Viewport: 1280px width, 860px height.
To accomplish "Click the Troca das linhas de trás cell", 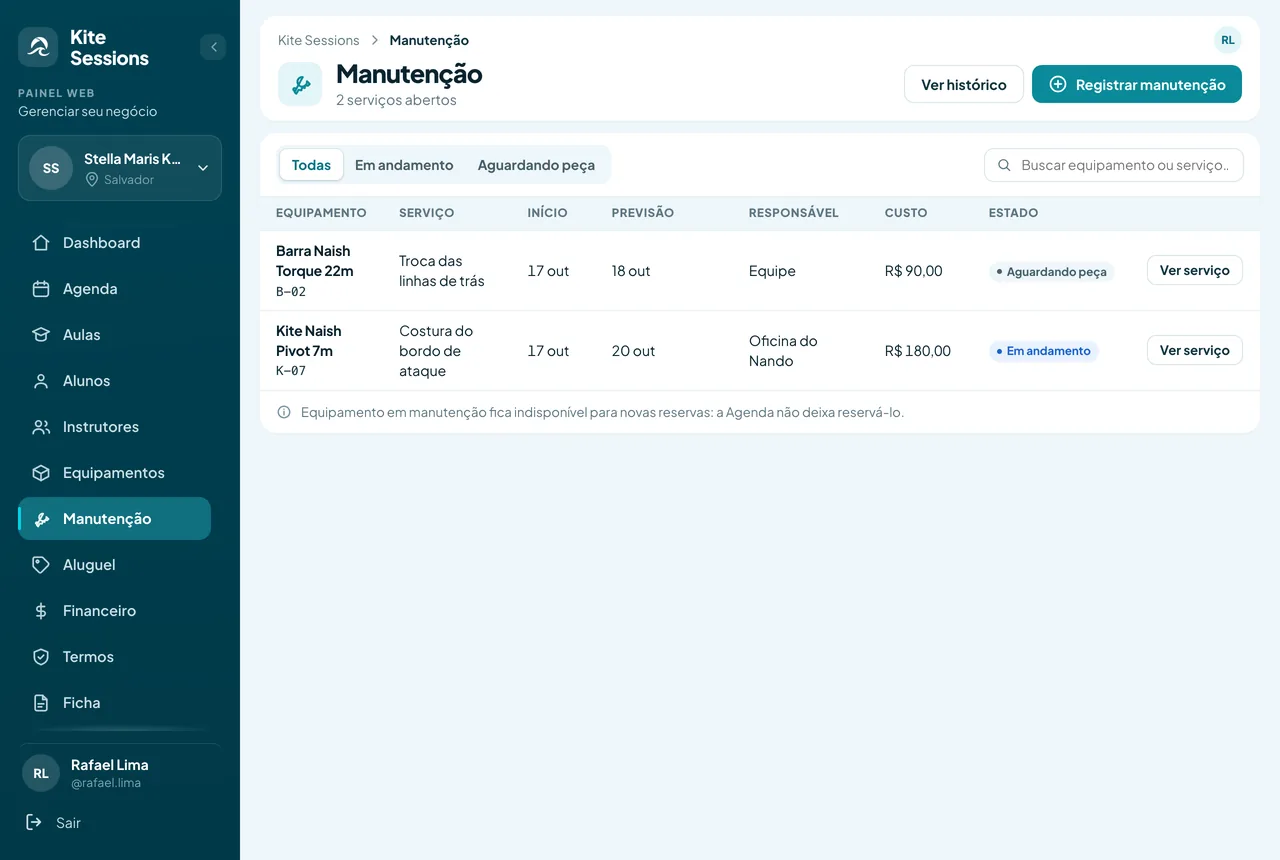I will tap(442, 271).
